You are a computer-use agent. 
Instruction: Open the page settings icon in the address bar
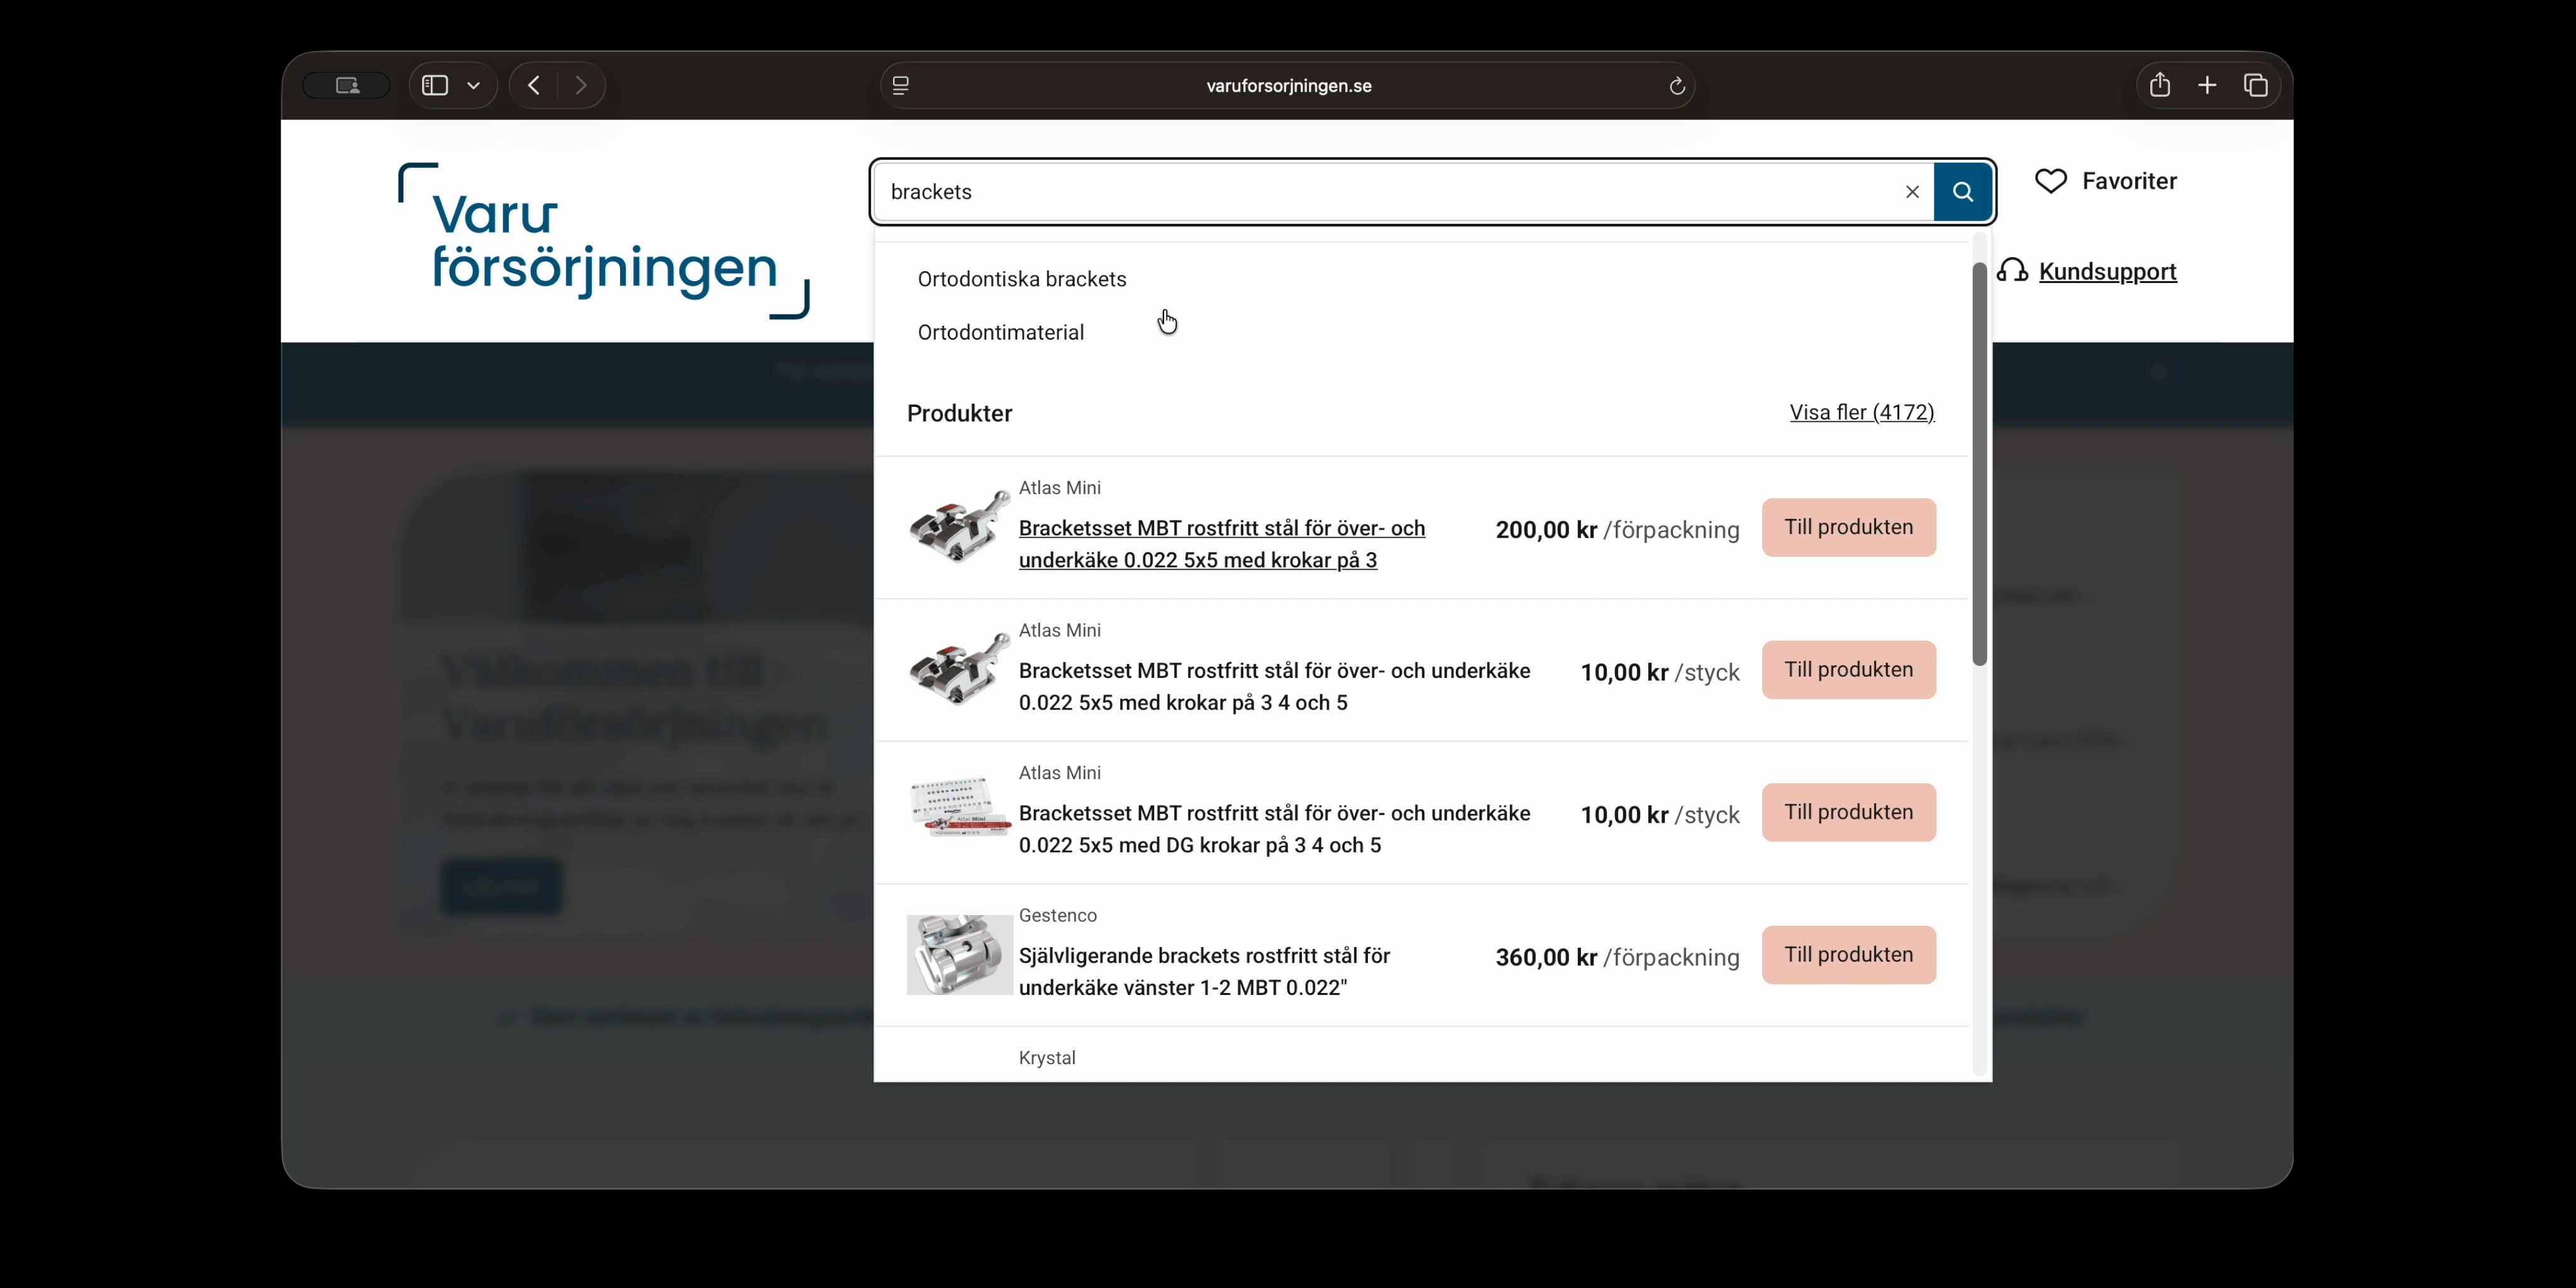tap(900, 86)
